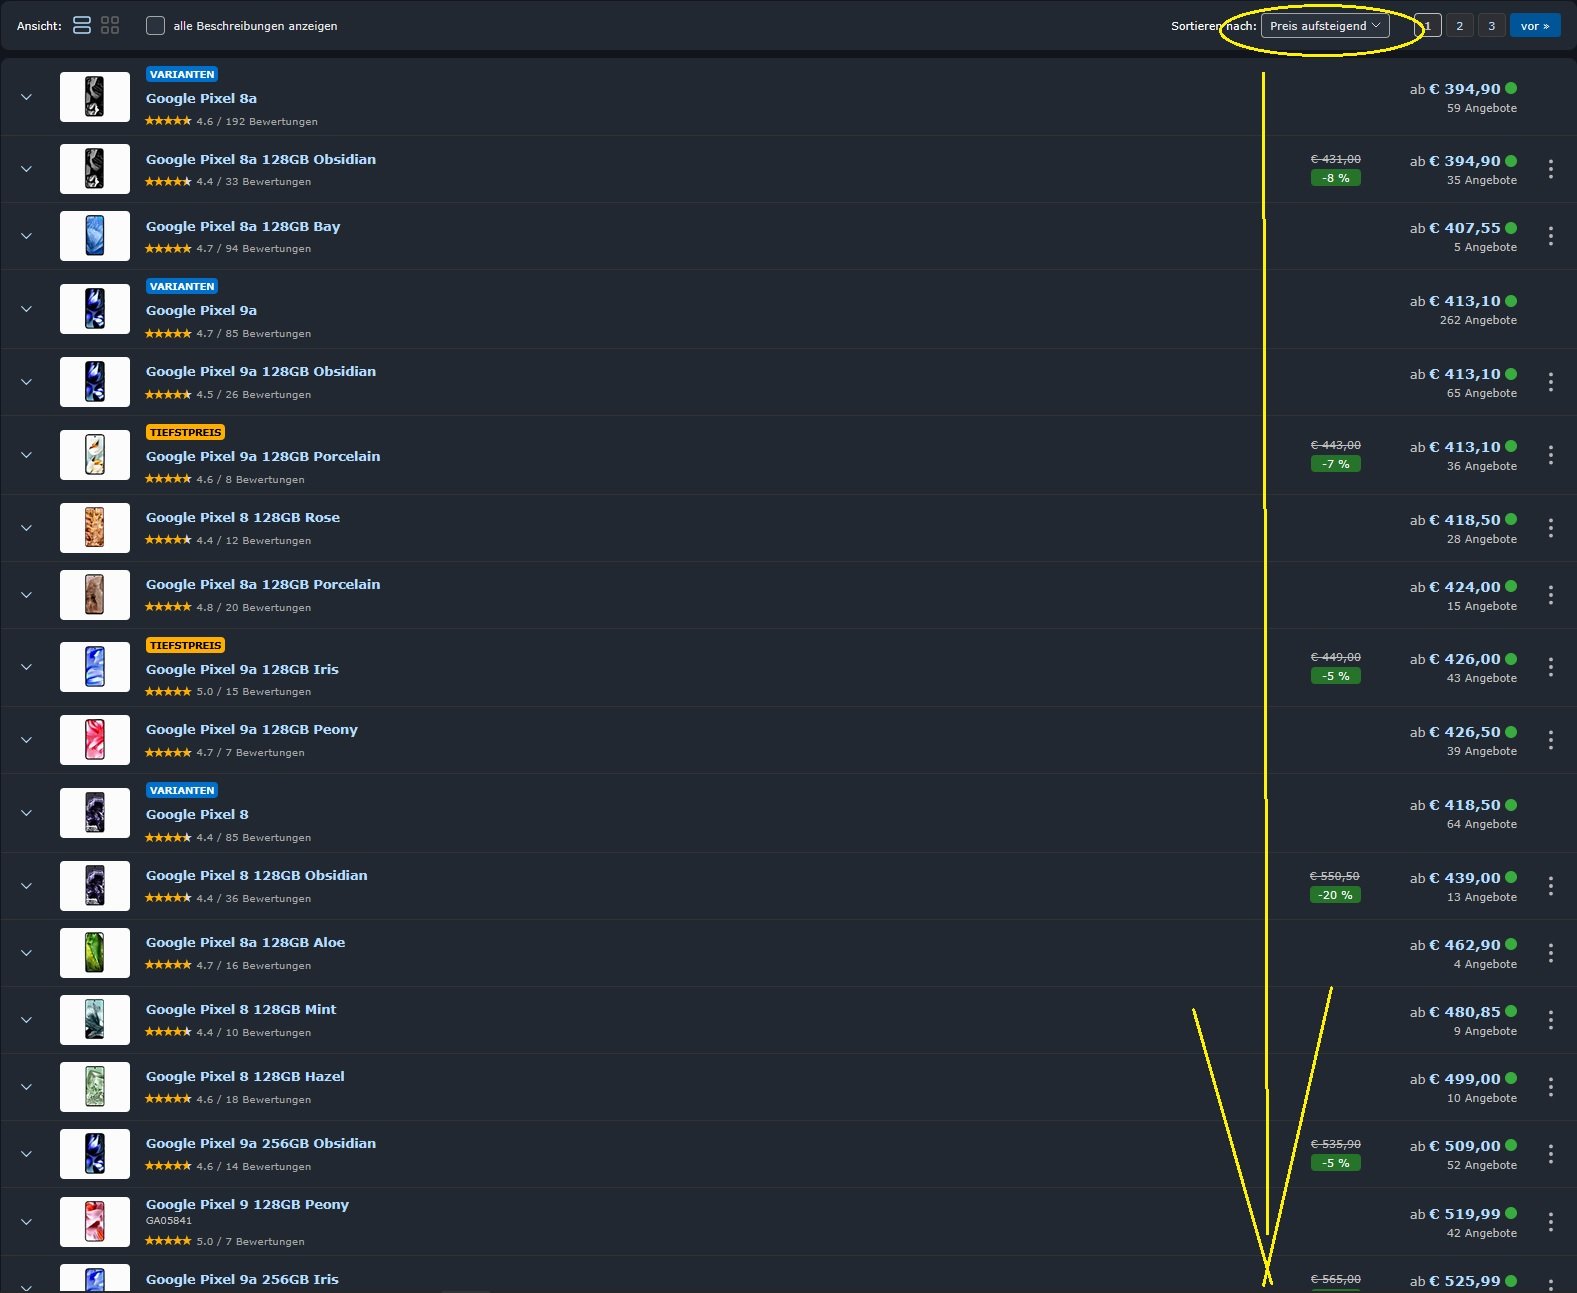Expand Google Pixel 8a 128GB Obsidian row

(26, 169)
